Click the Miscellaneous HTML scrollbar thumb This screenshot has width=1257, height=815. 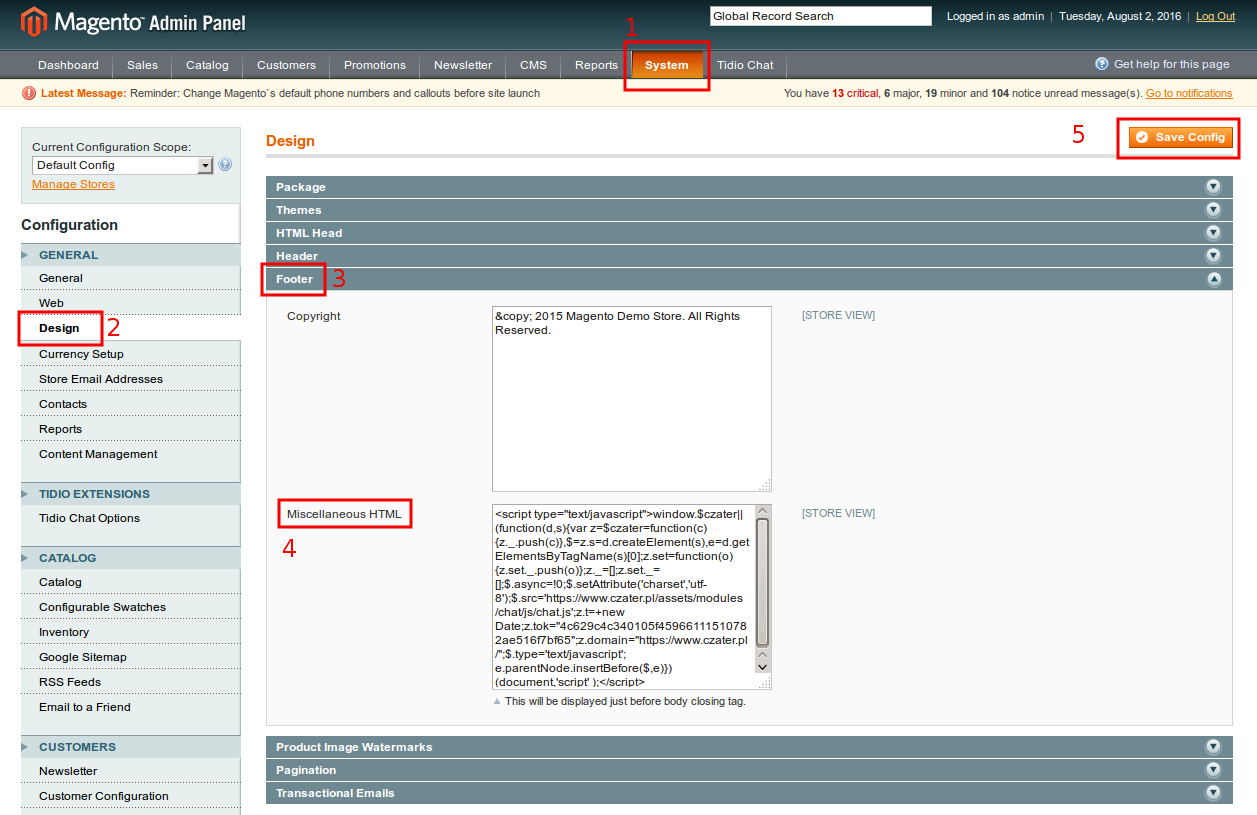point(763,582)
